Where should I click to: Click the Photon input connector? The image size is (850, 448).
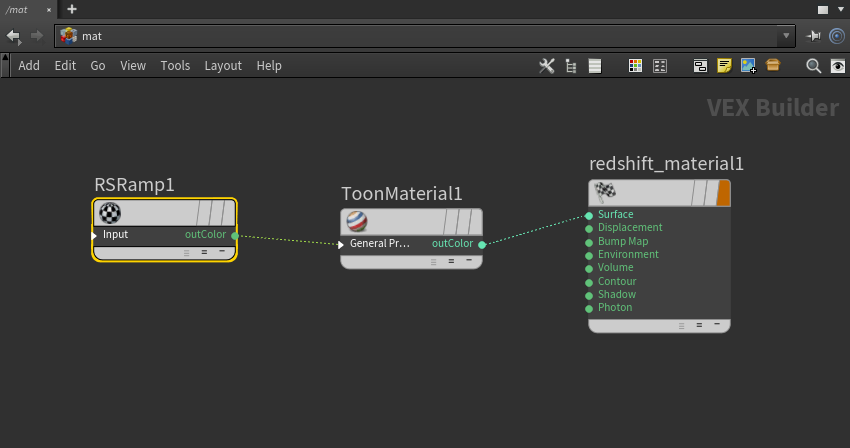[589, 309]
